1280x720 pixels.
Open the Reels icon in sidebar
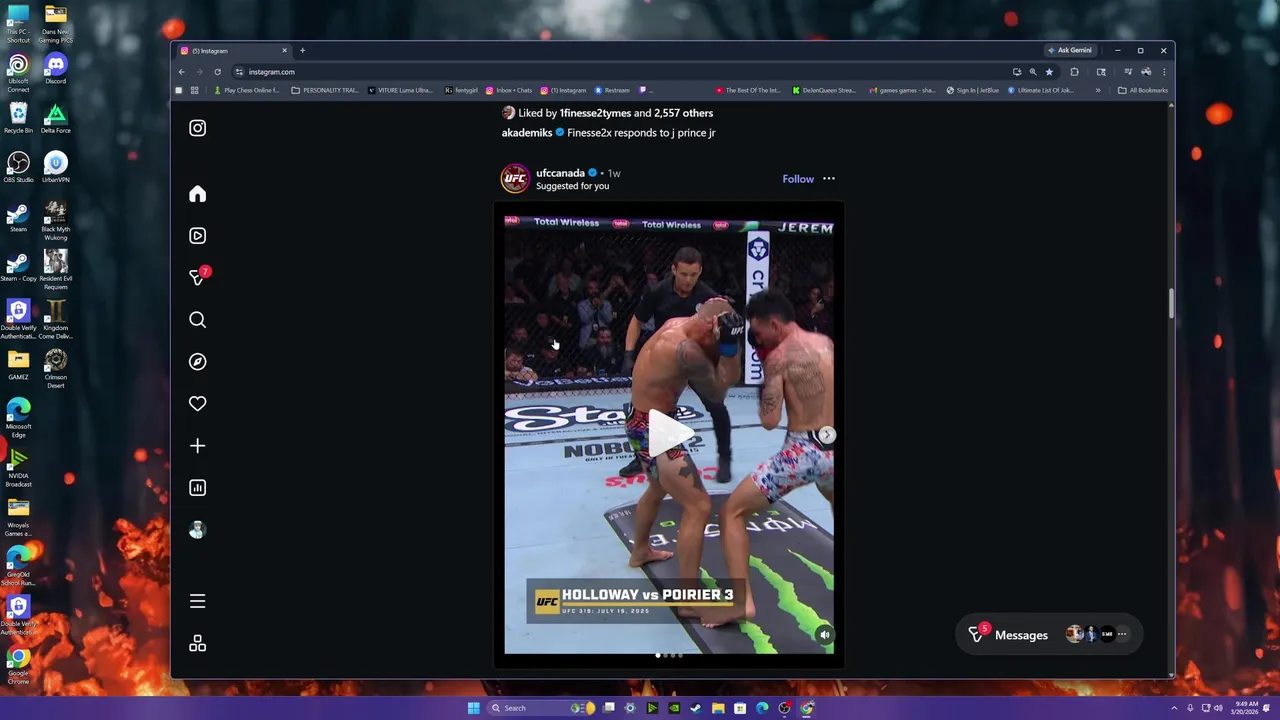[x=197, y=236]
